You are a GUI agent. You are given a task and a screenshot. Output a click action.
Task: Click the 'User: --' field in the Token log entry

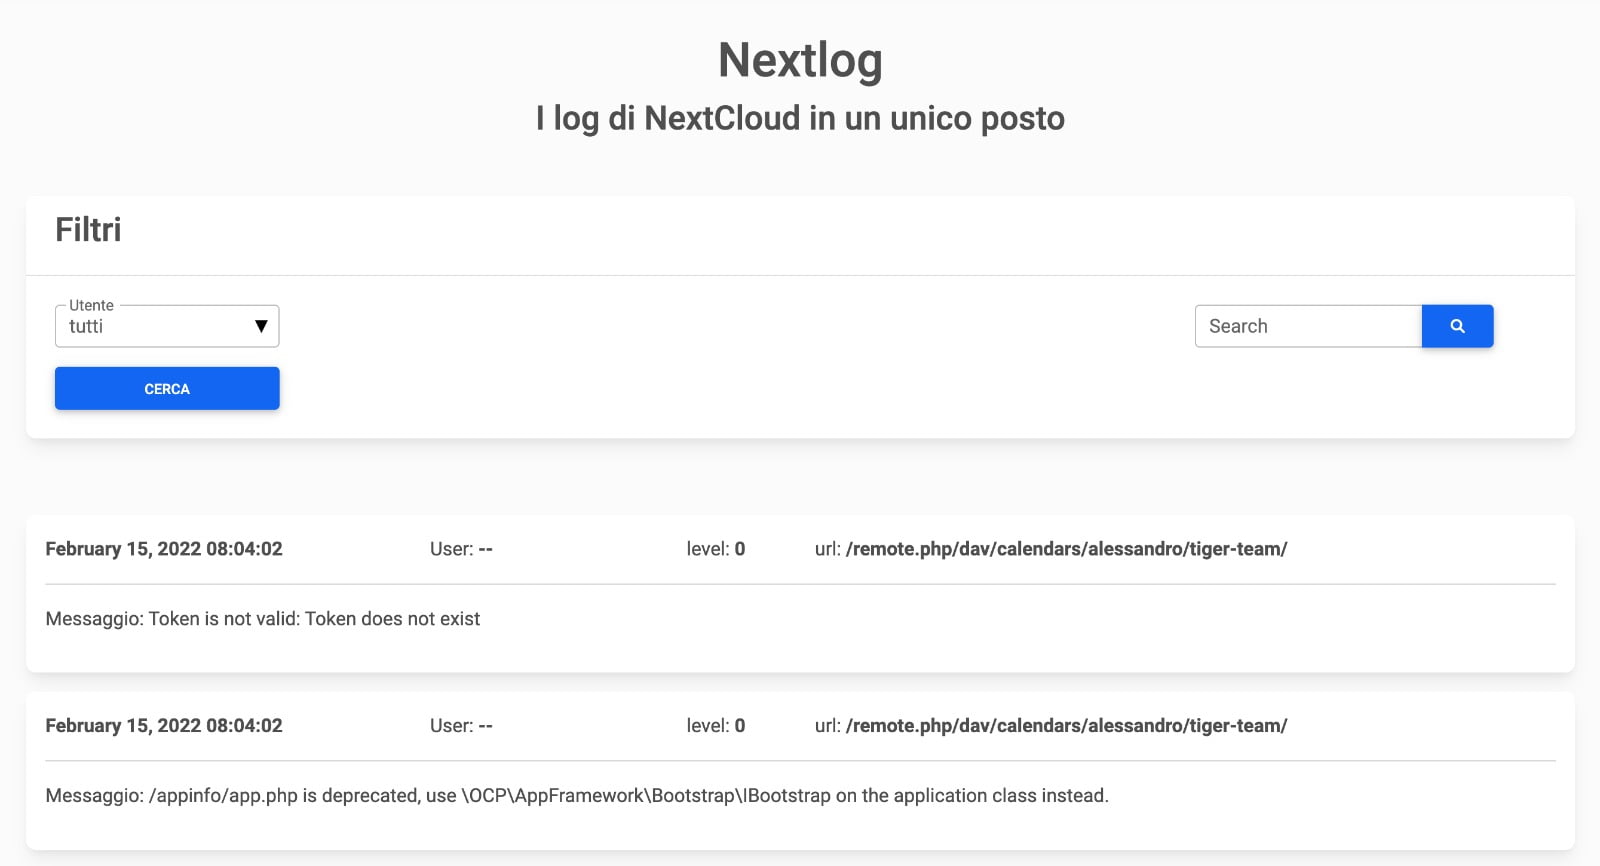pyautogui.click(x=461, y=549)
